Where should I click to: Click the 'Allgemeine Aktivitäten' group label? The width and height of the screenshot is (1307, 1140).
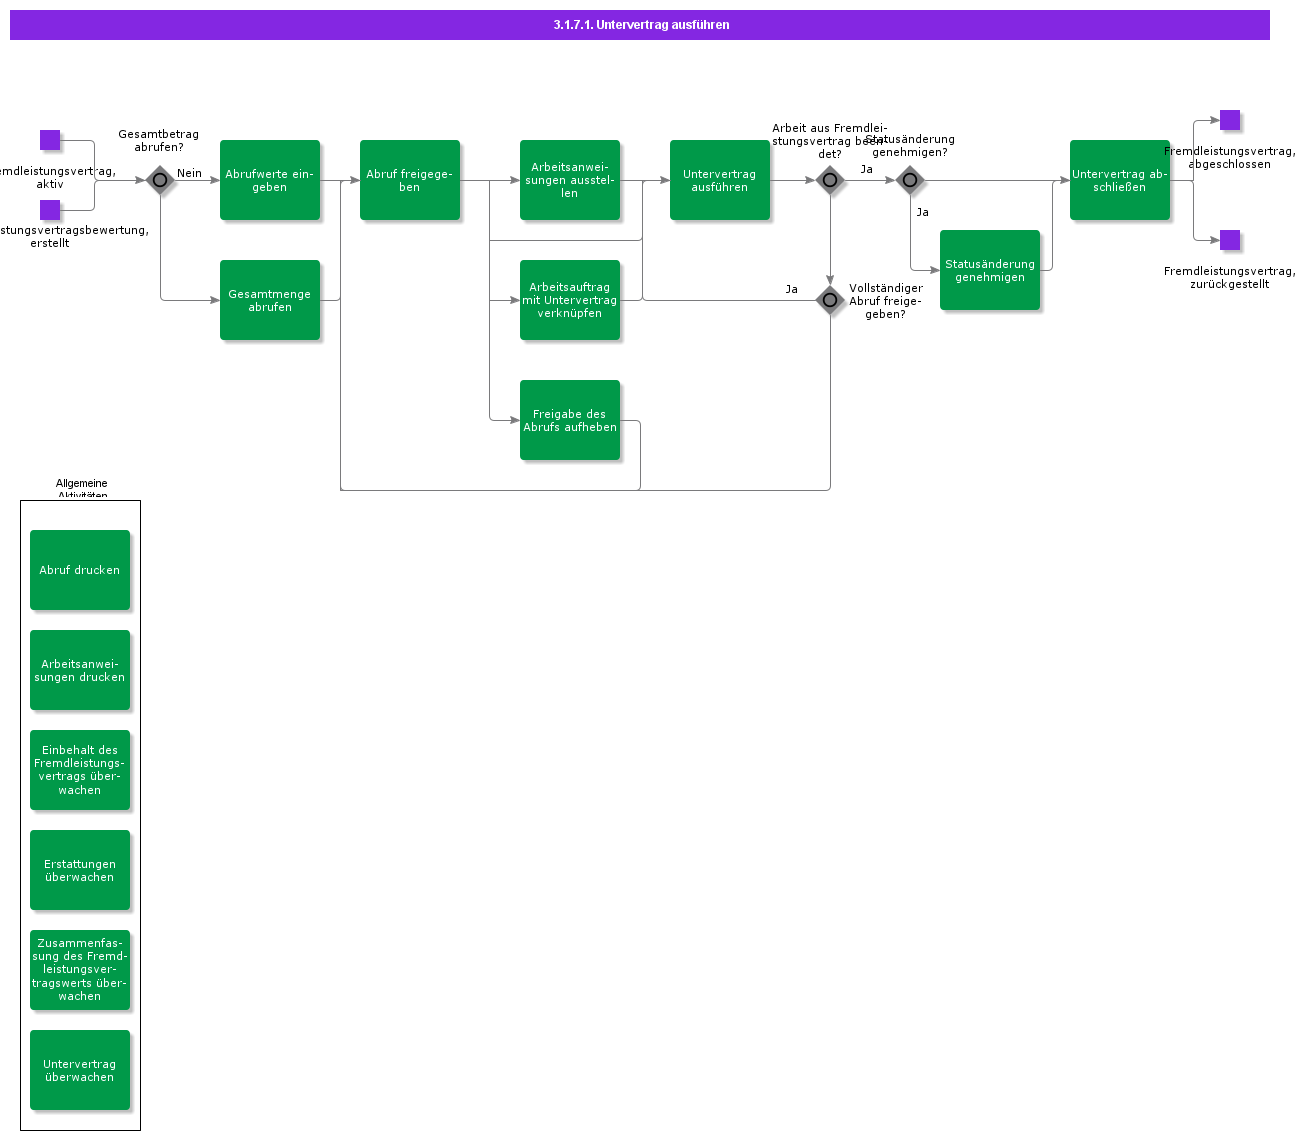[82, 489]
